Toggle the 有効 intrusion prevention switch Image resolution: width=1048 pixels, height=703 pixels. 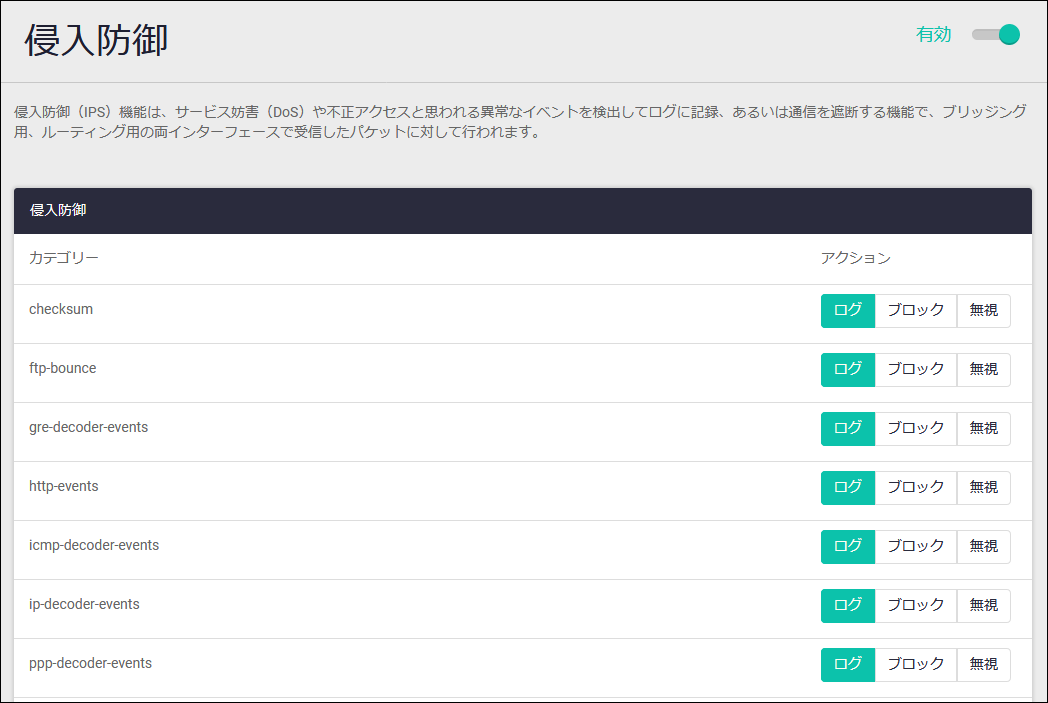pos(995,35)
